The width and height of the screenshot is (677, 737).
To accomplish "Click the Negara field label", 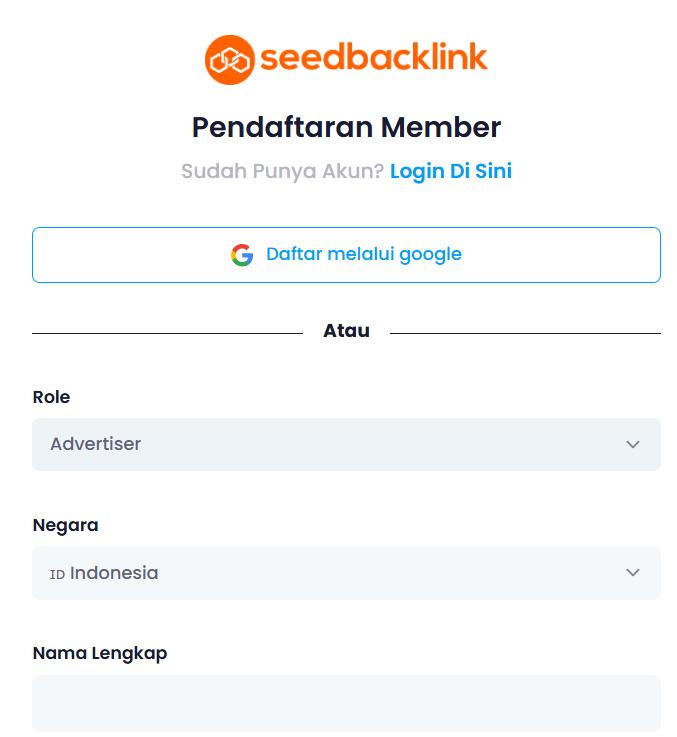I will click(65, 525).
